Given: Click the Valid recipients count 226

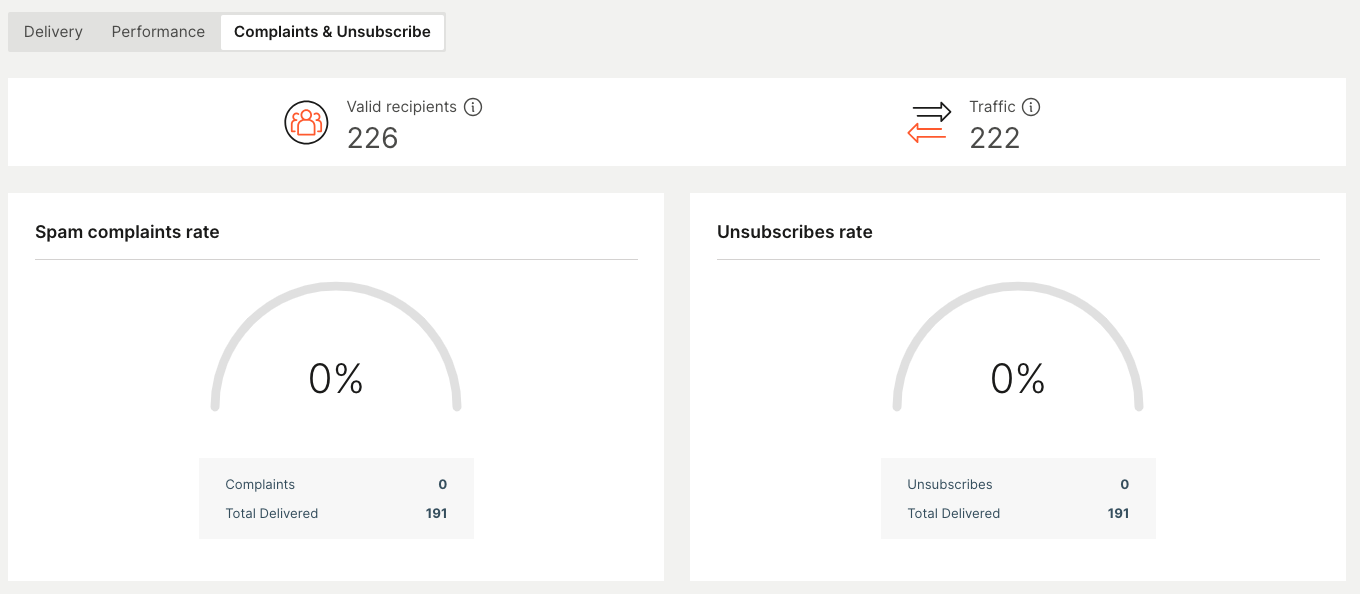Looking at the screenshot, I should 373,138.
